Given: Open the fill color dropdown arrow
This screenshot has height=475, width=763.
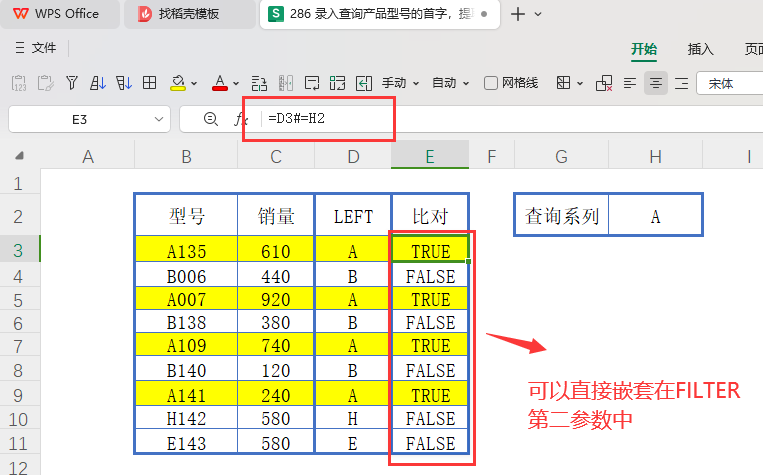Looking at the screenshot, I should click(x=194, y=84).
